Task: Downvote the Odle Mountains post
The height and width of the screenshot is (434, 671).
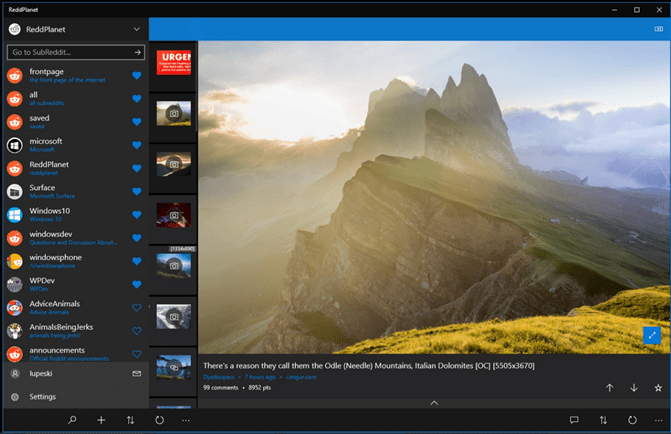Action: click(x=634, y=388)
